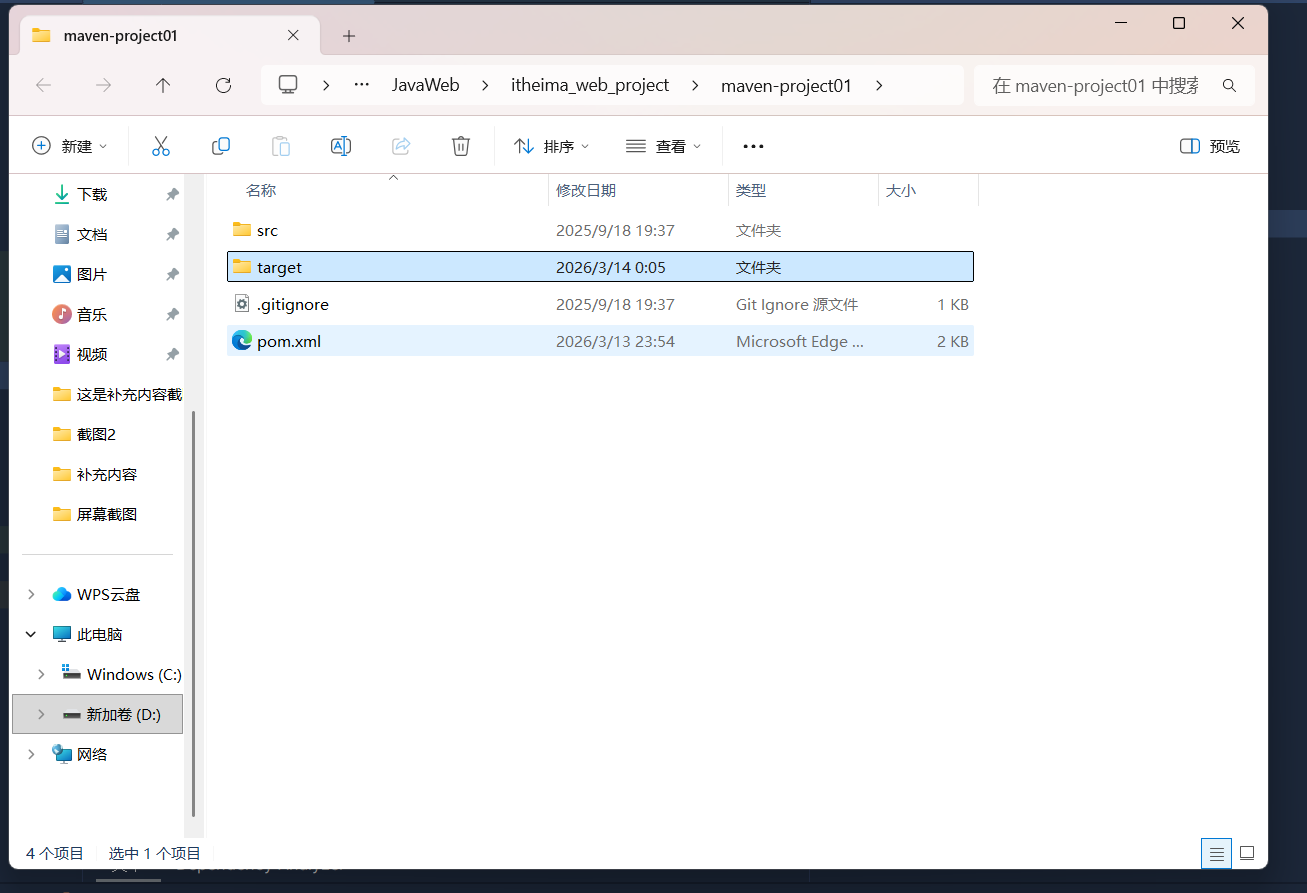Image resolution: width=1307 pixels, height=893 pixels.
Task: Click the PC monitor icon in address bar
Action: click(x=288, y=85)
